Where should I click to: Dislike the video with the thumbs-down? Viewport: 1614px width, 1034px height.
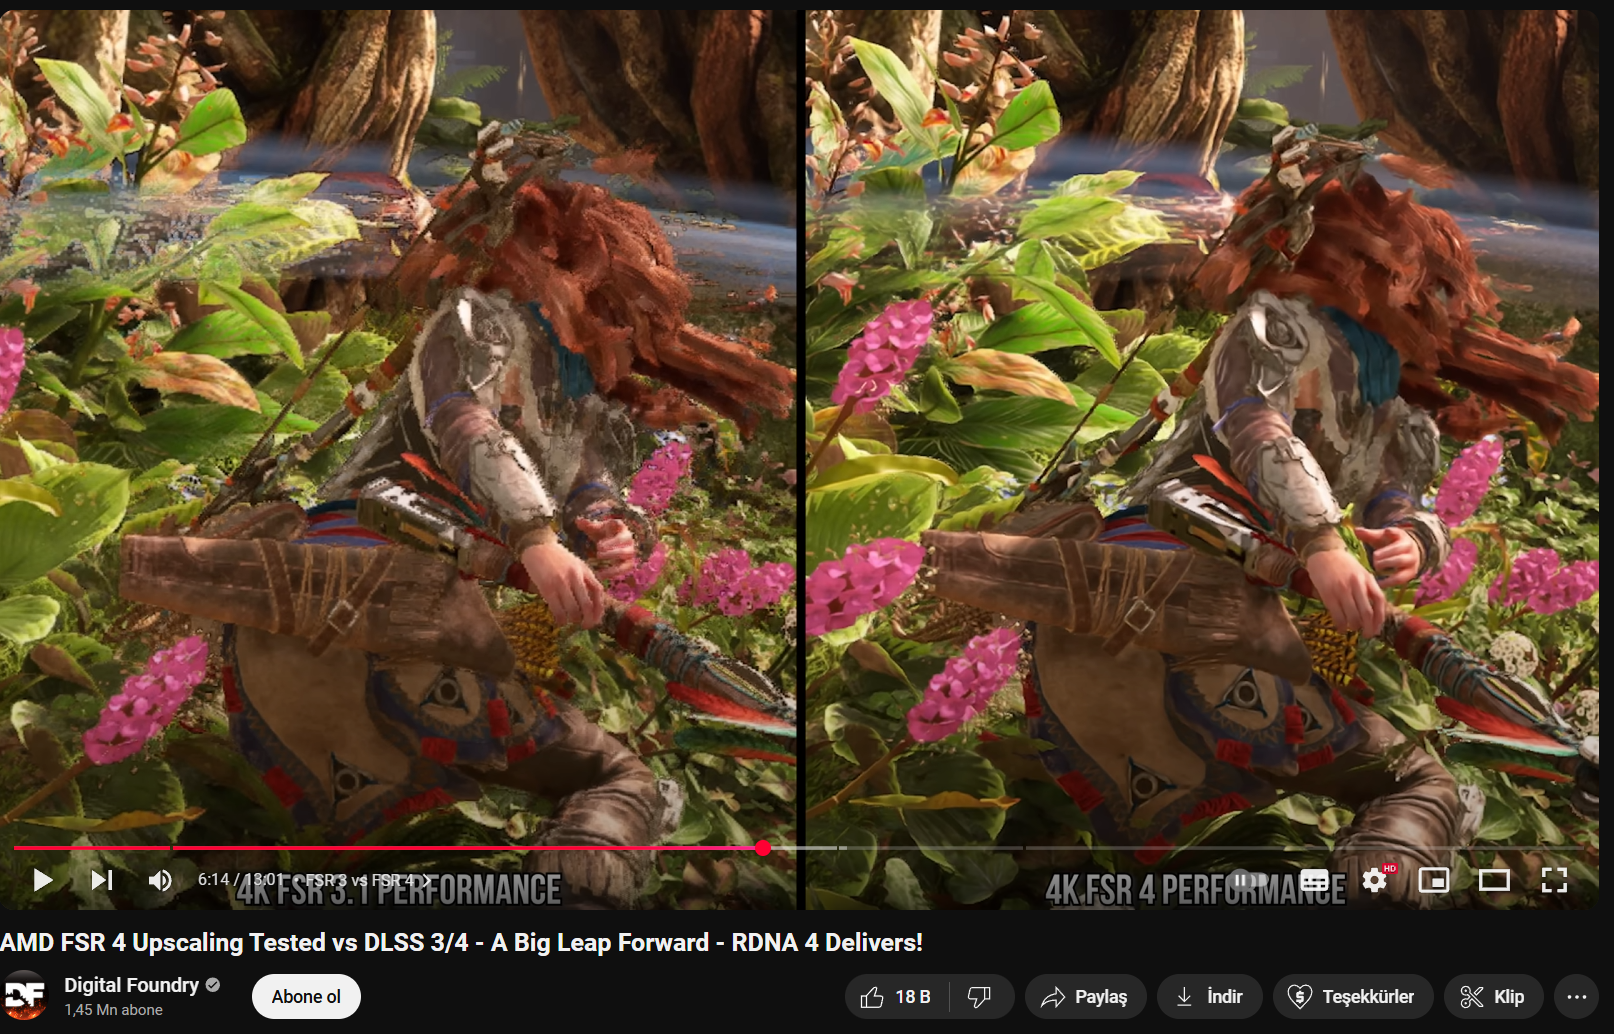click(980, 997)
